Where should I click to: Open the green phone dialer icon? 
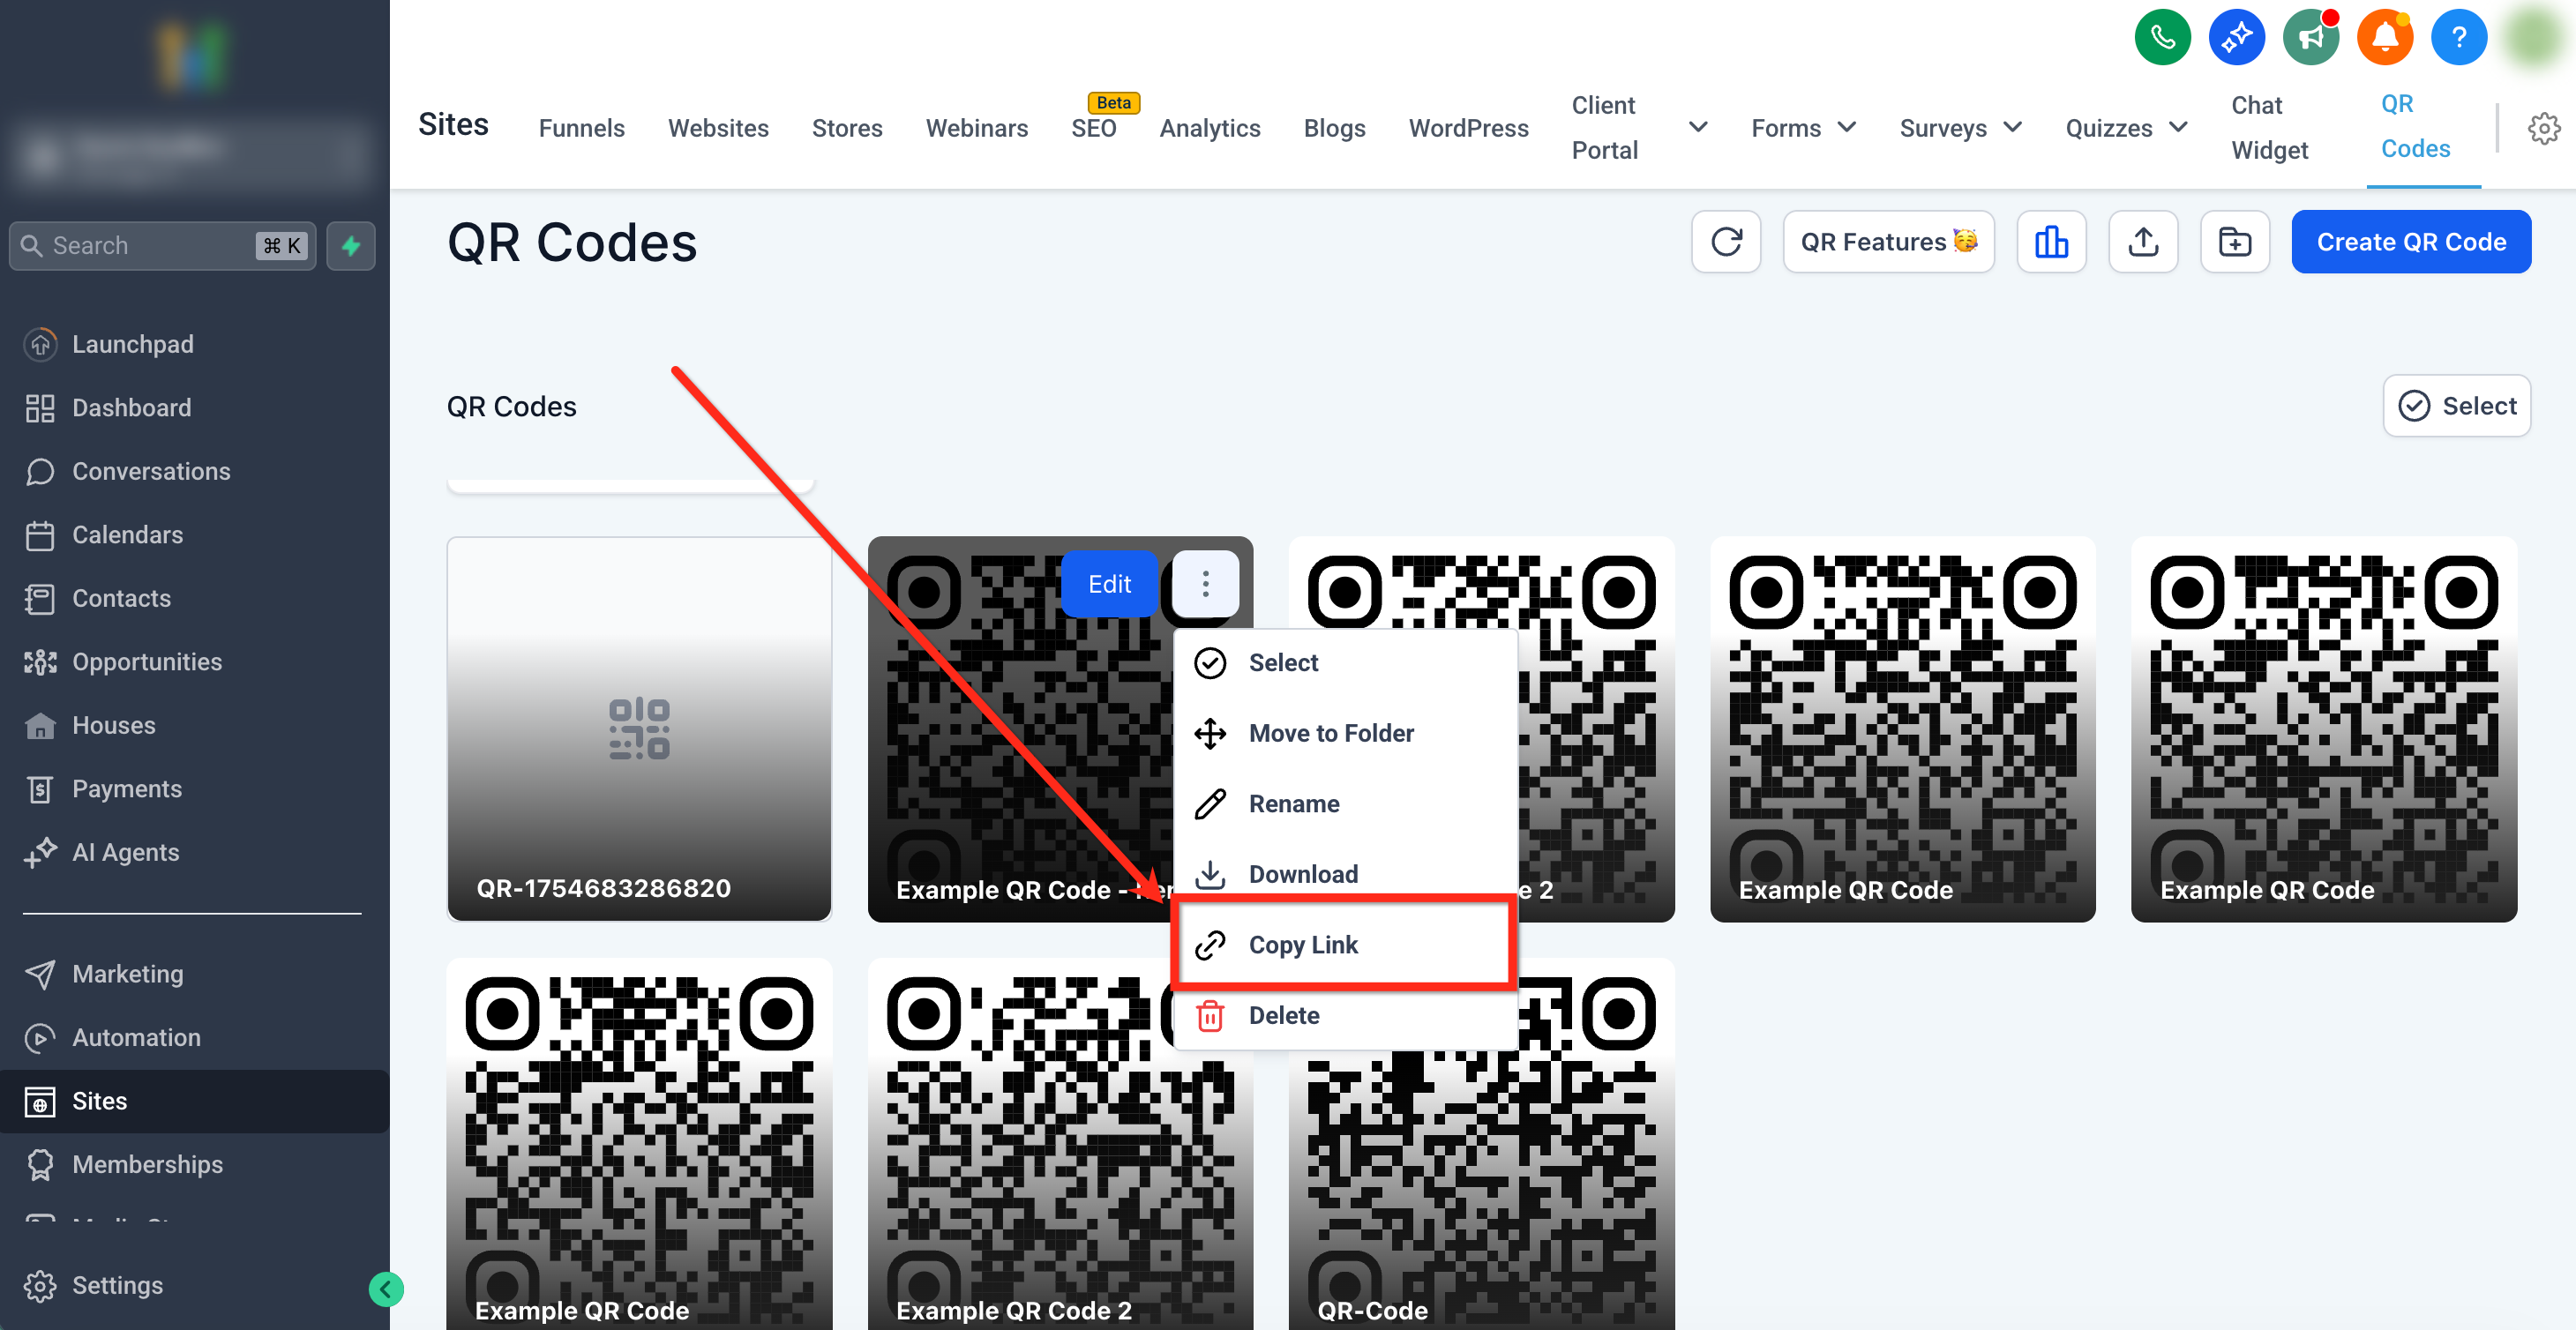coord(2161,38)
